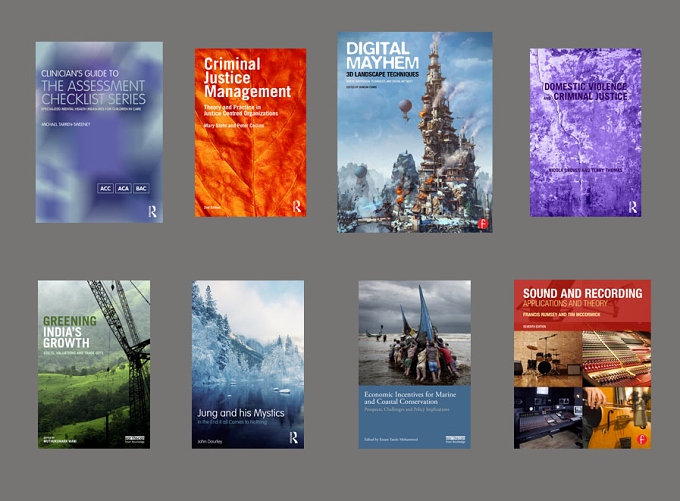
Task: Click "Theory and Practice in Justice Centred Organizations" subtitle
Action: click(x=241, y=110)
